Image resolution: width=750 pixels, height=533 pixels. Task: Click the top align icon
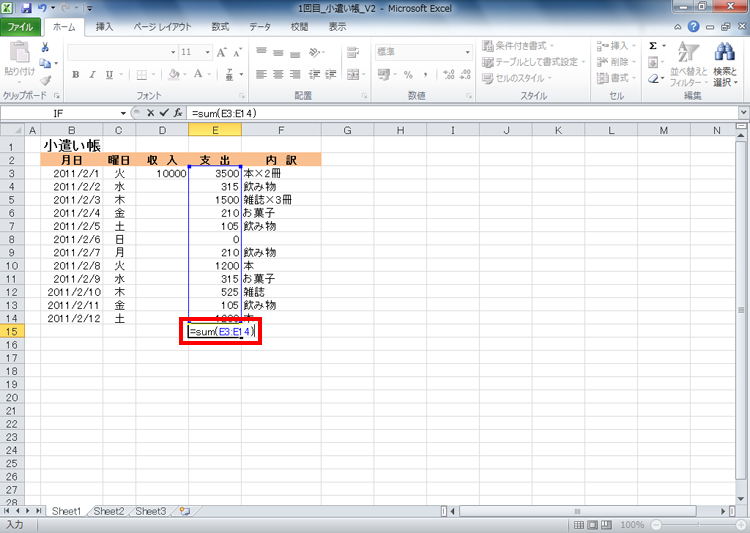(261, 52)
